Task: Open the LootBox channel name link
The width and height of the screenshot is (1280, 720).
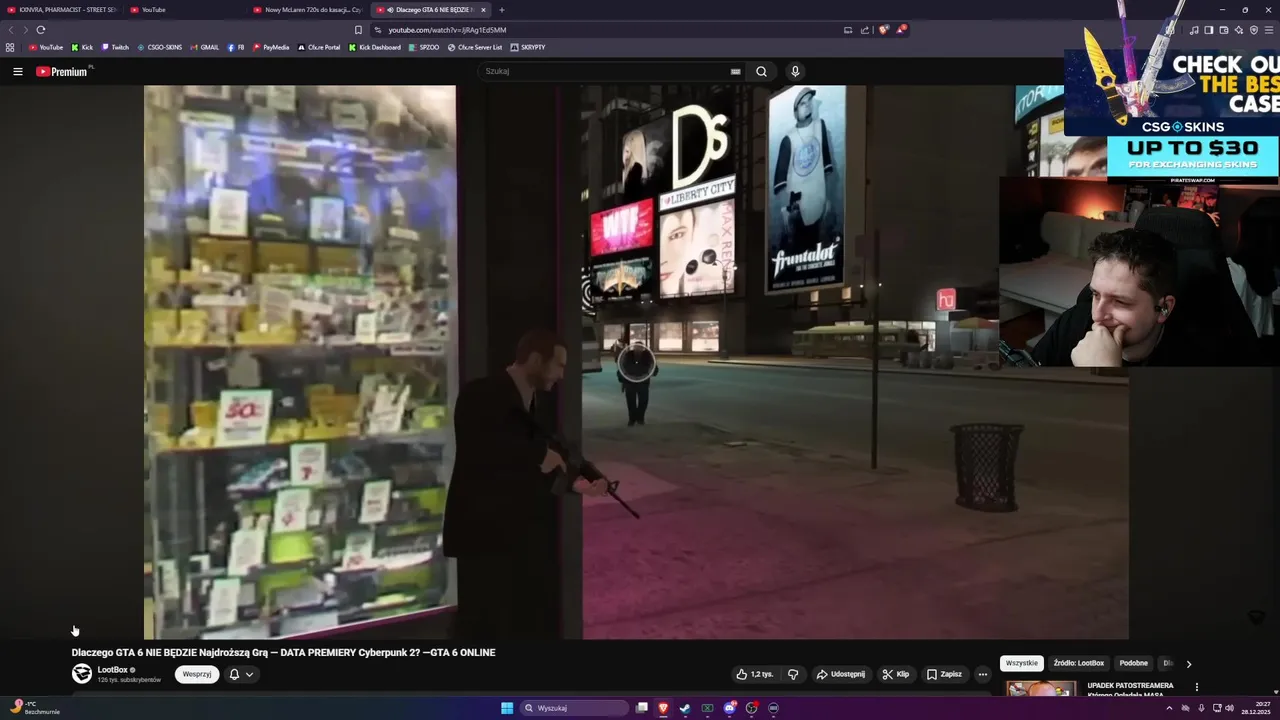Action: coord(113,670)
